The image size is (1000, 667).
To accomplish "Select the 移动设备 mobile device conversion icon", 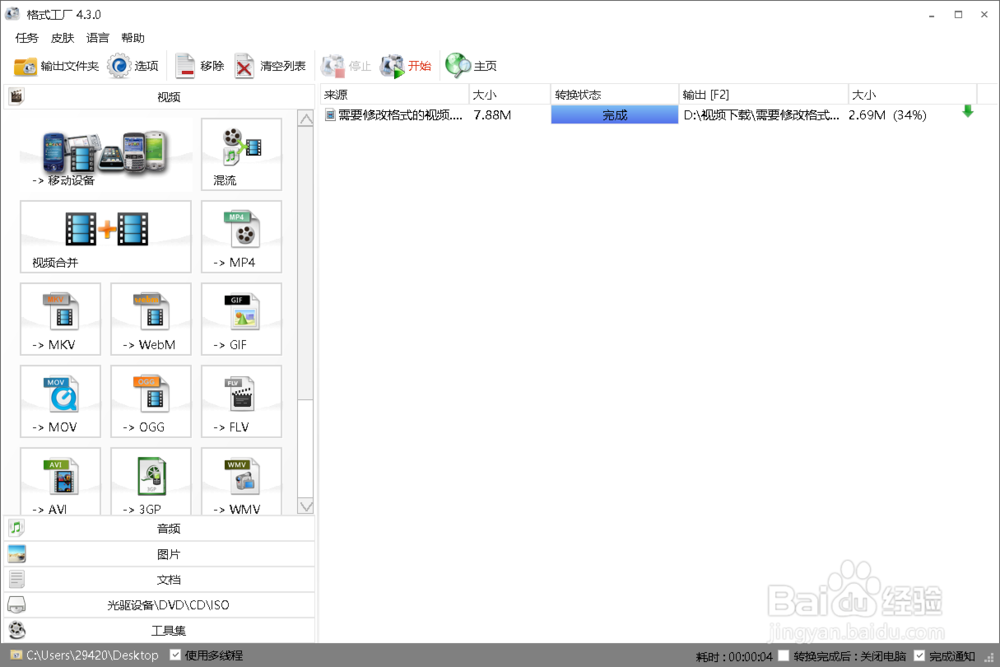I will click(x=106, y=154).
